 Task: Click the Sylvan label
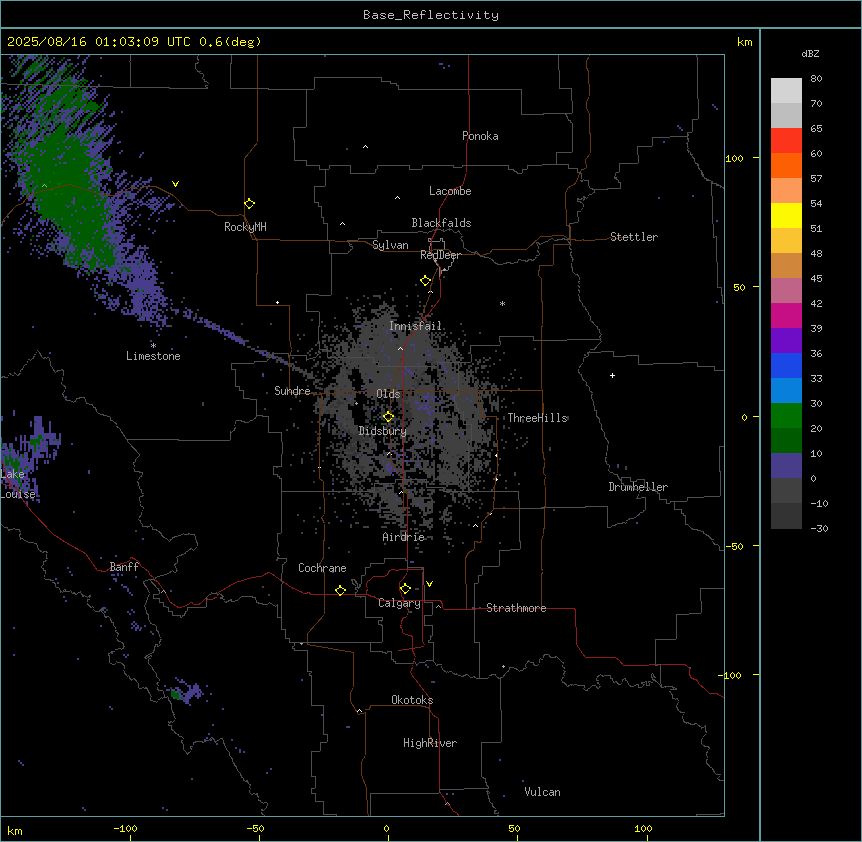390,245
